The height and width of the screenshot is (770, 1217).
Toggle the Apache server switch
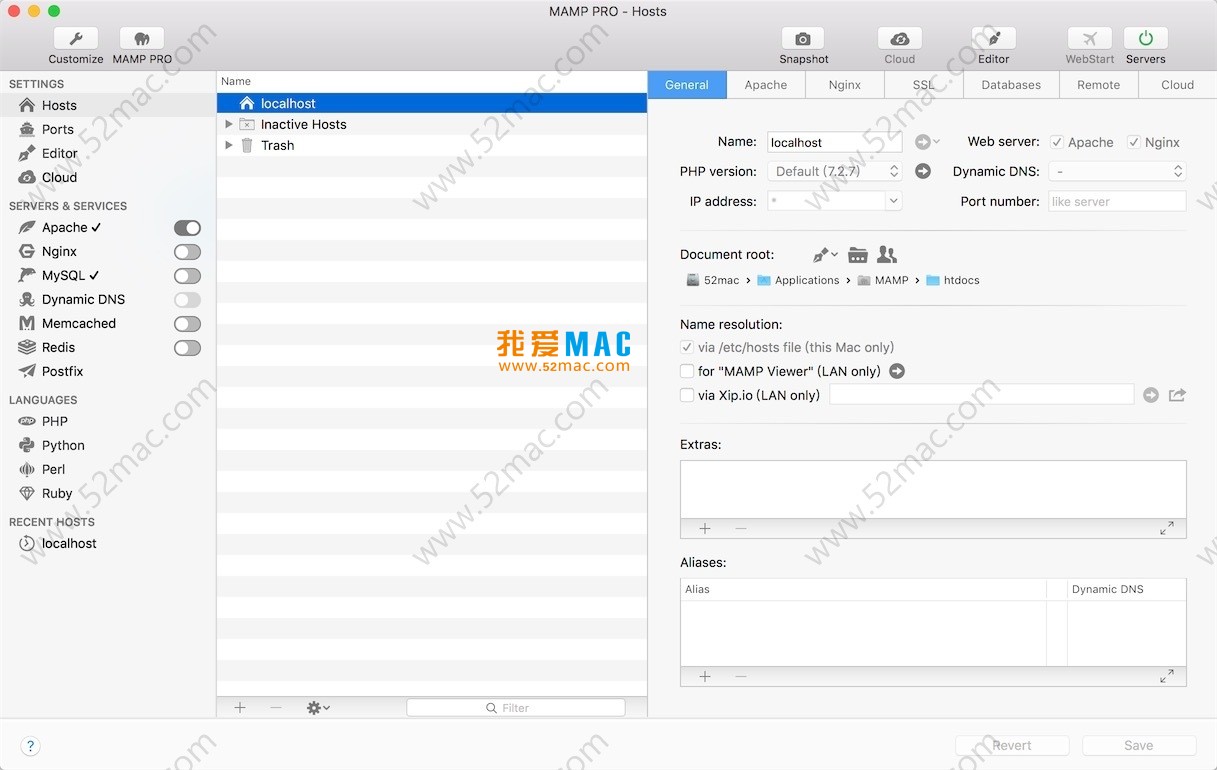click(x=187, y=228)
